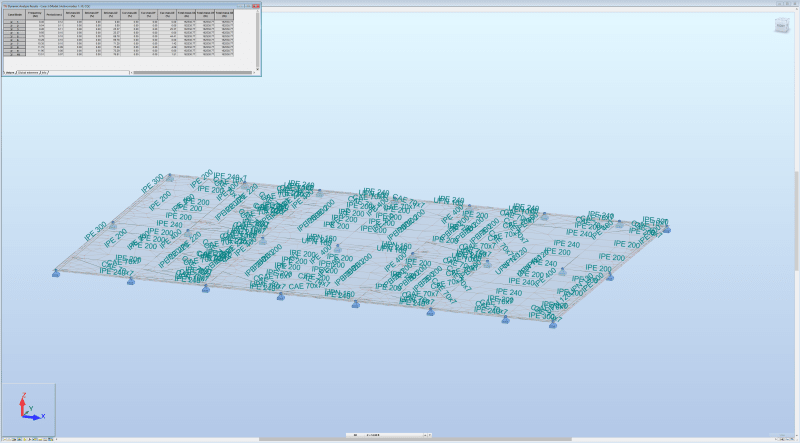The height and width of the screenshot is (443, 800).
Task: Click the results table scroll-right arrow
Action: [255, 72]
